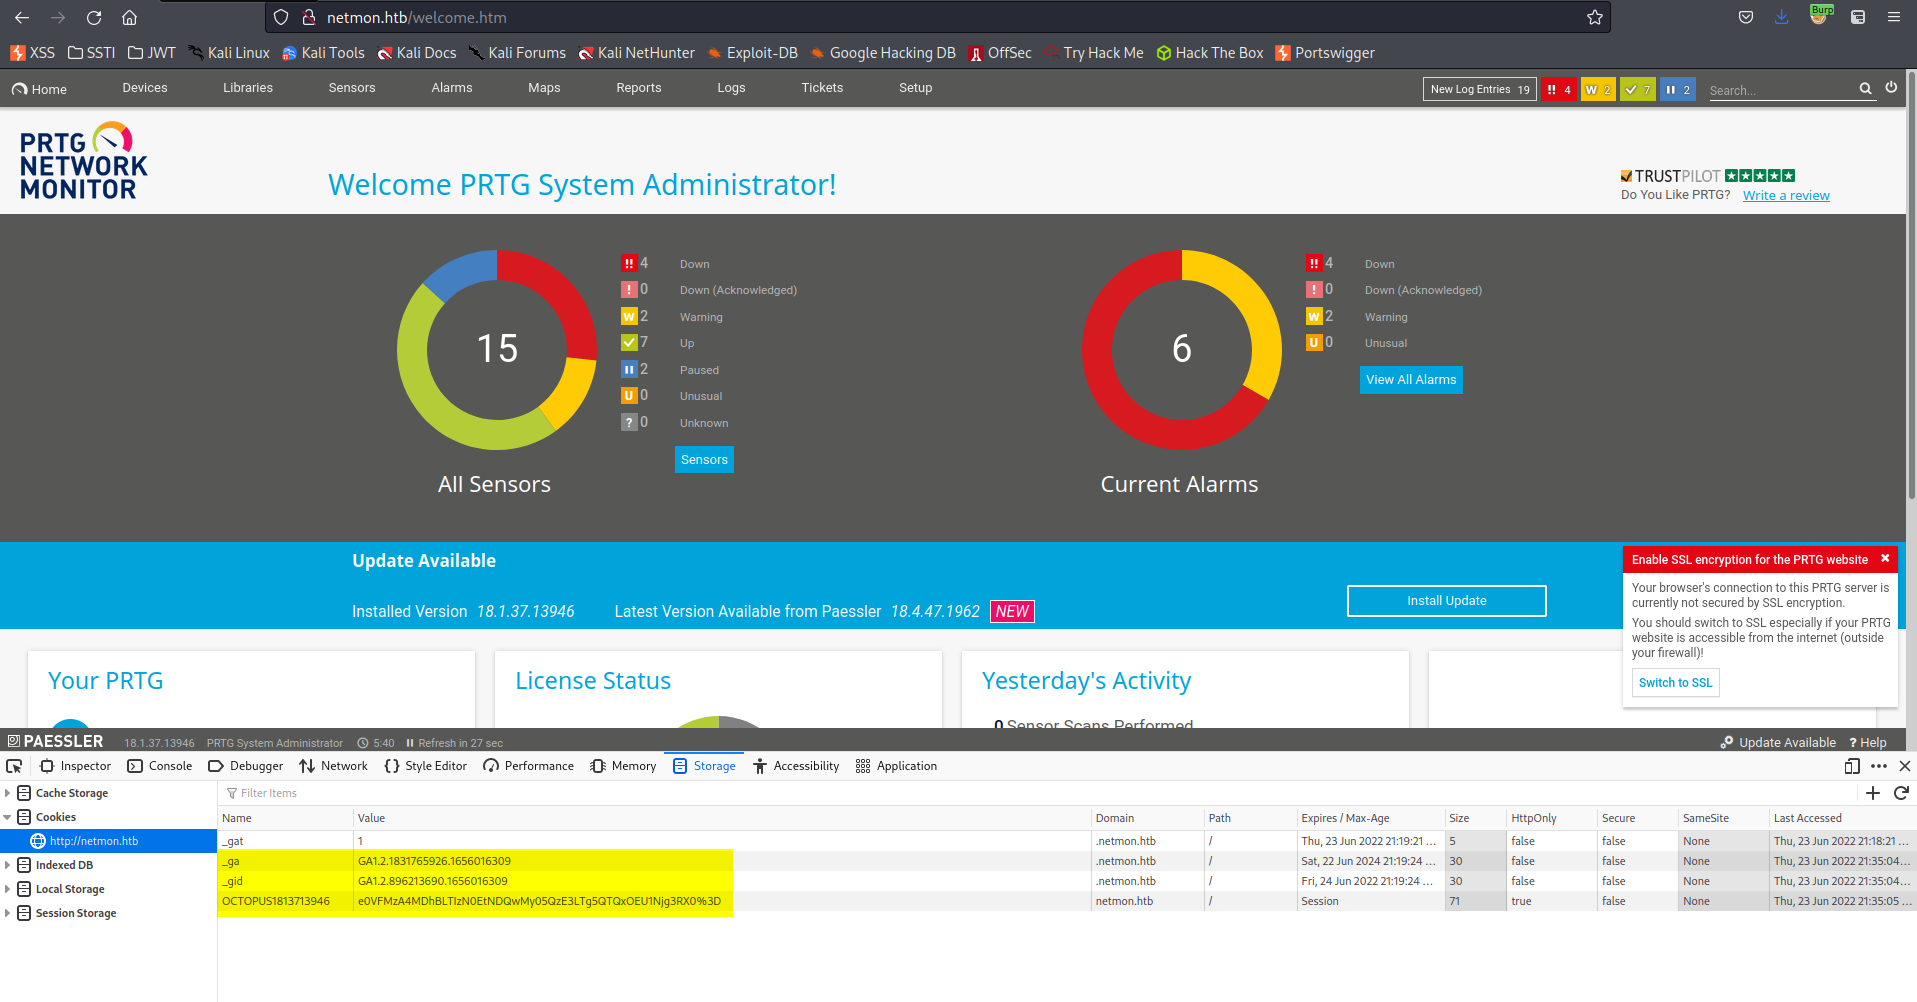
Task: Open the Alarms menu
Action: point(452,88)
